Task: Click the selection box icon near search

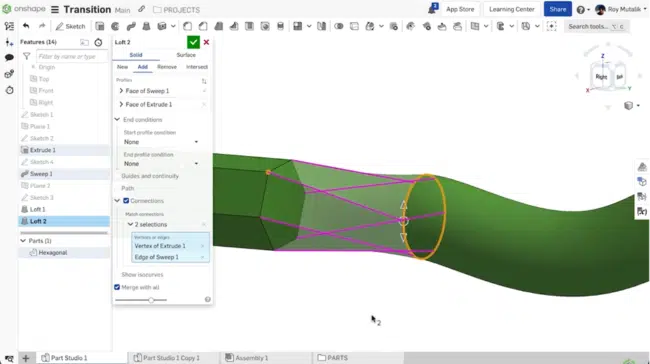Action: [551, 26]
